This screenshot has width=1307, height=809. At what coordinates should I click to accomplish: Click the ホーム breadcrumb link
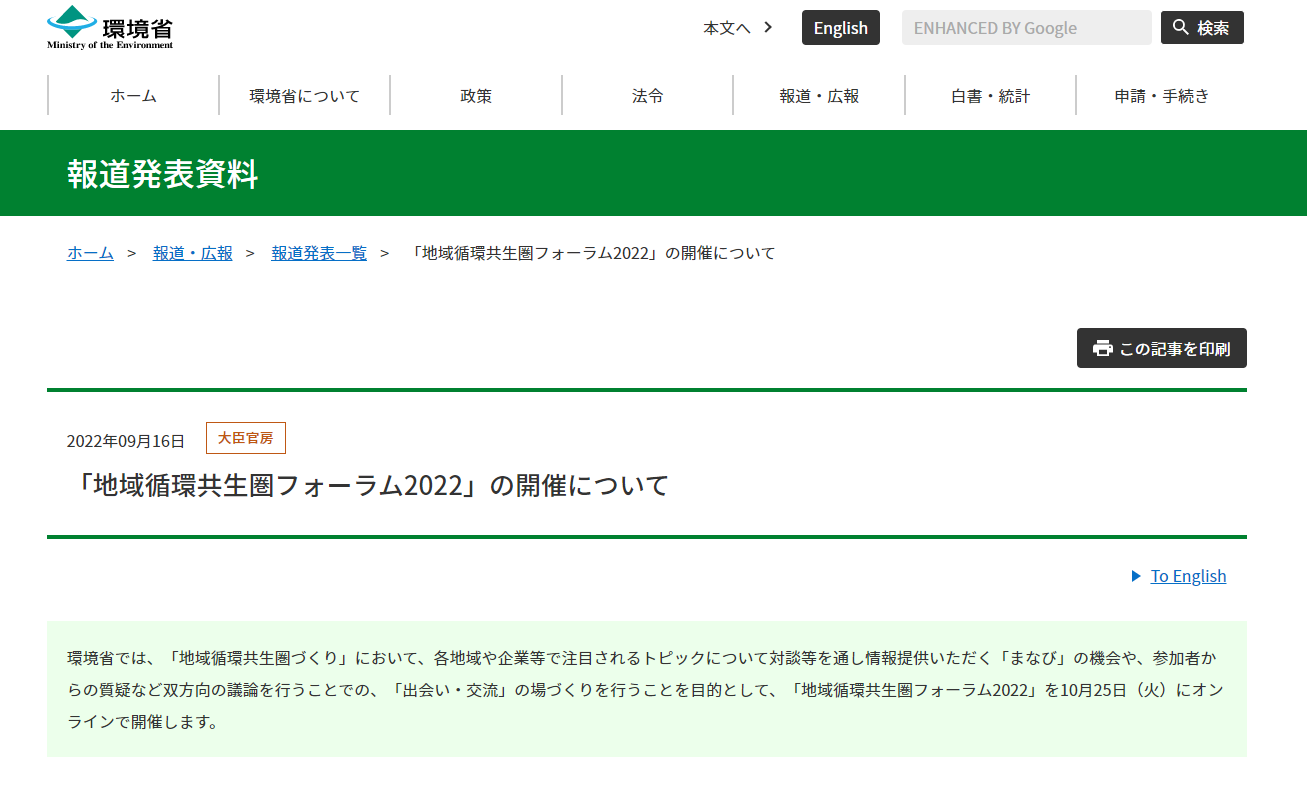tap(90, 253)
